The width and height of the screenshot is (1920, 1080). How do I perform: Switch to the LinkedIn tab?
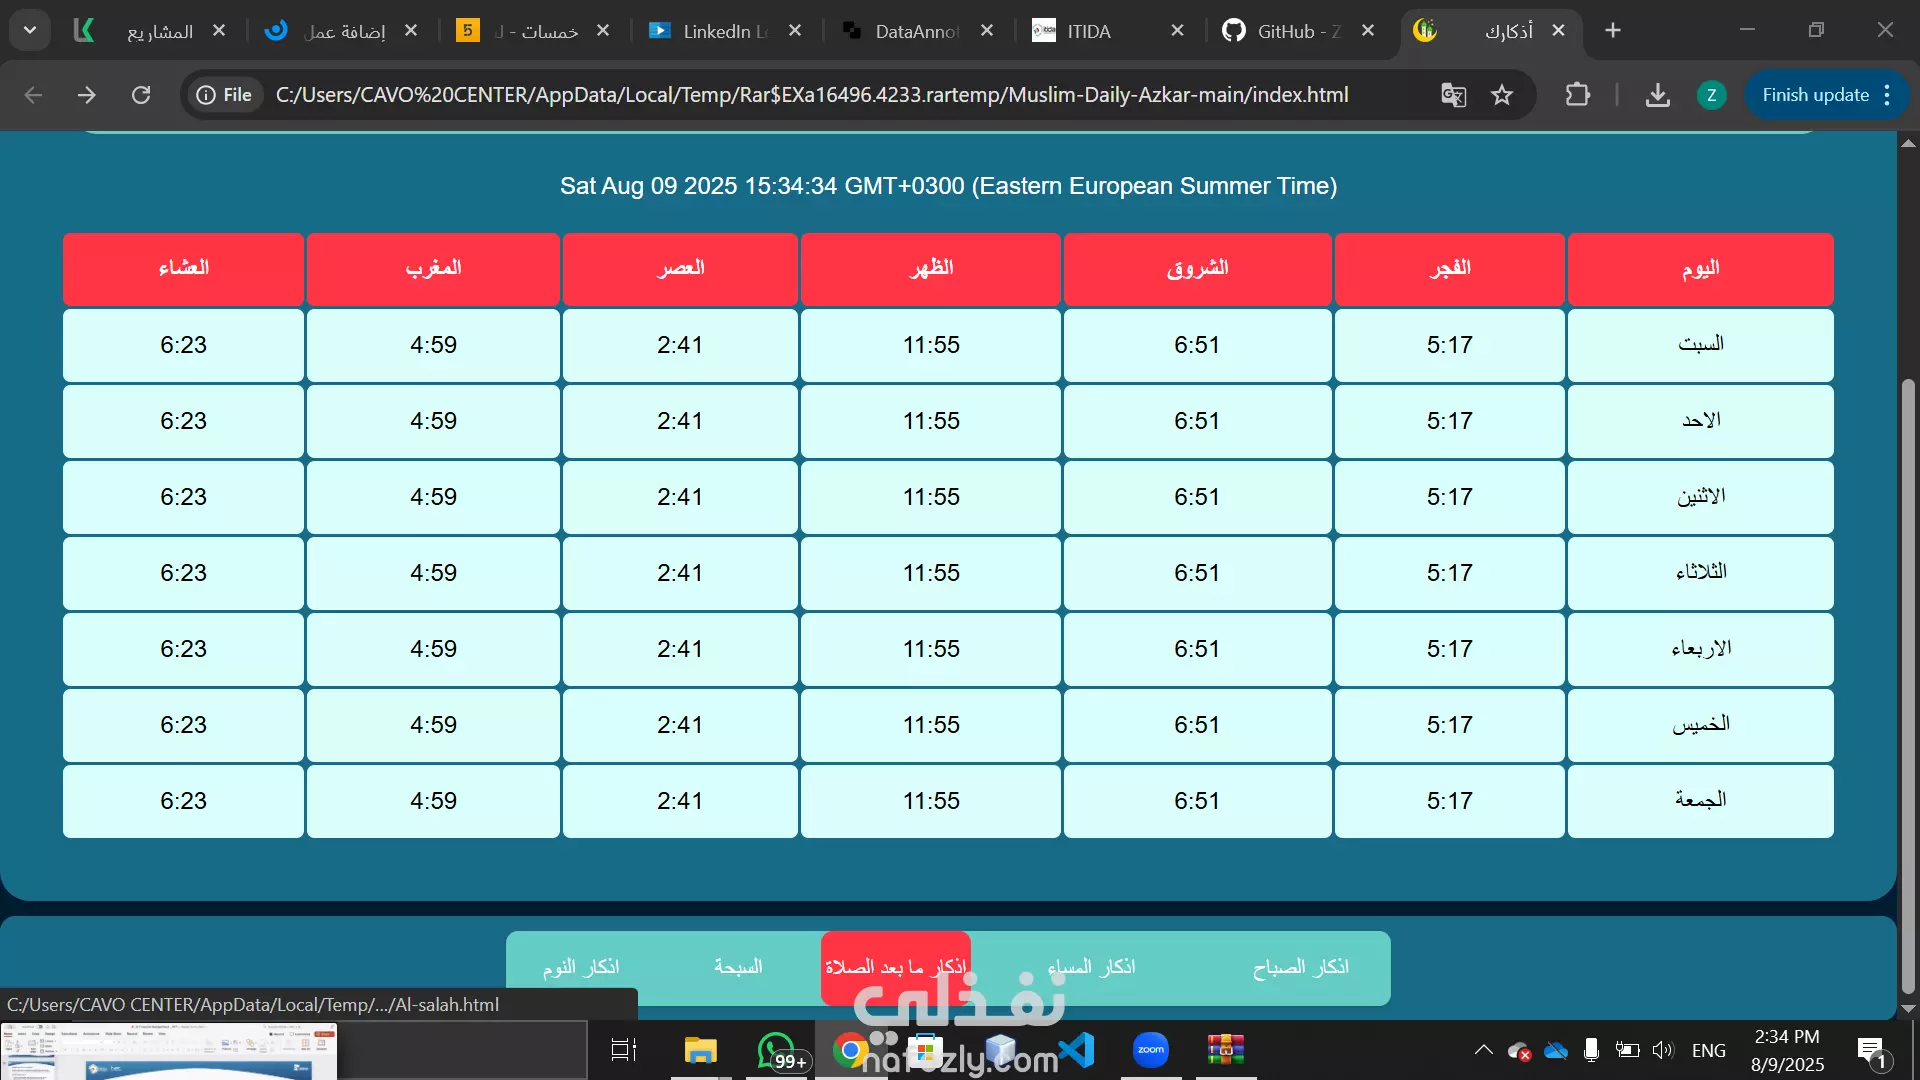click(x=724, y=31)
